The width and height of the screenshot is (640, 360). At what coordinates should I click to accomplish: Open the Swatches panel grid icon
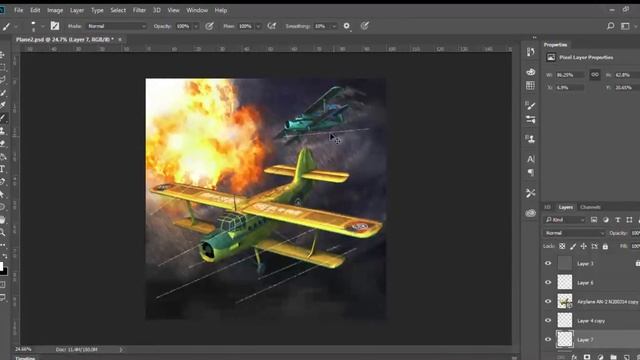[531, 85]
